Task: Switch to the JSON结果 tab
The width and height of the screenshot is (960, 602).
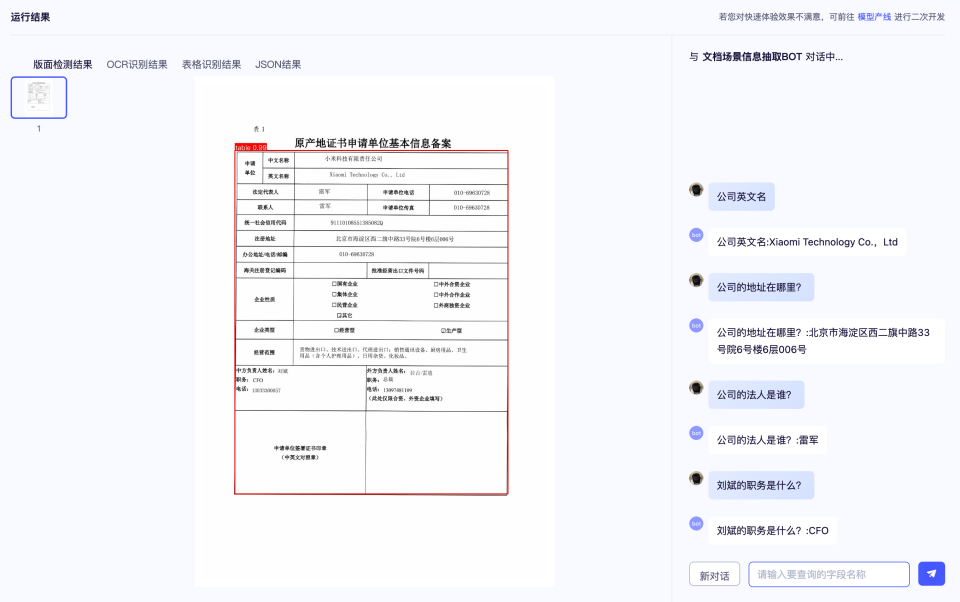Action: 278,64
